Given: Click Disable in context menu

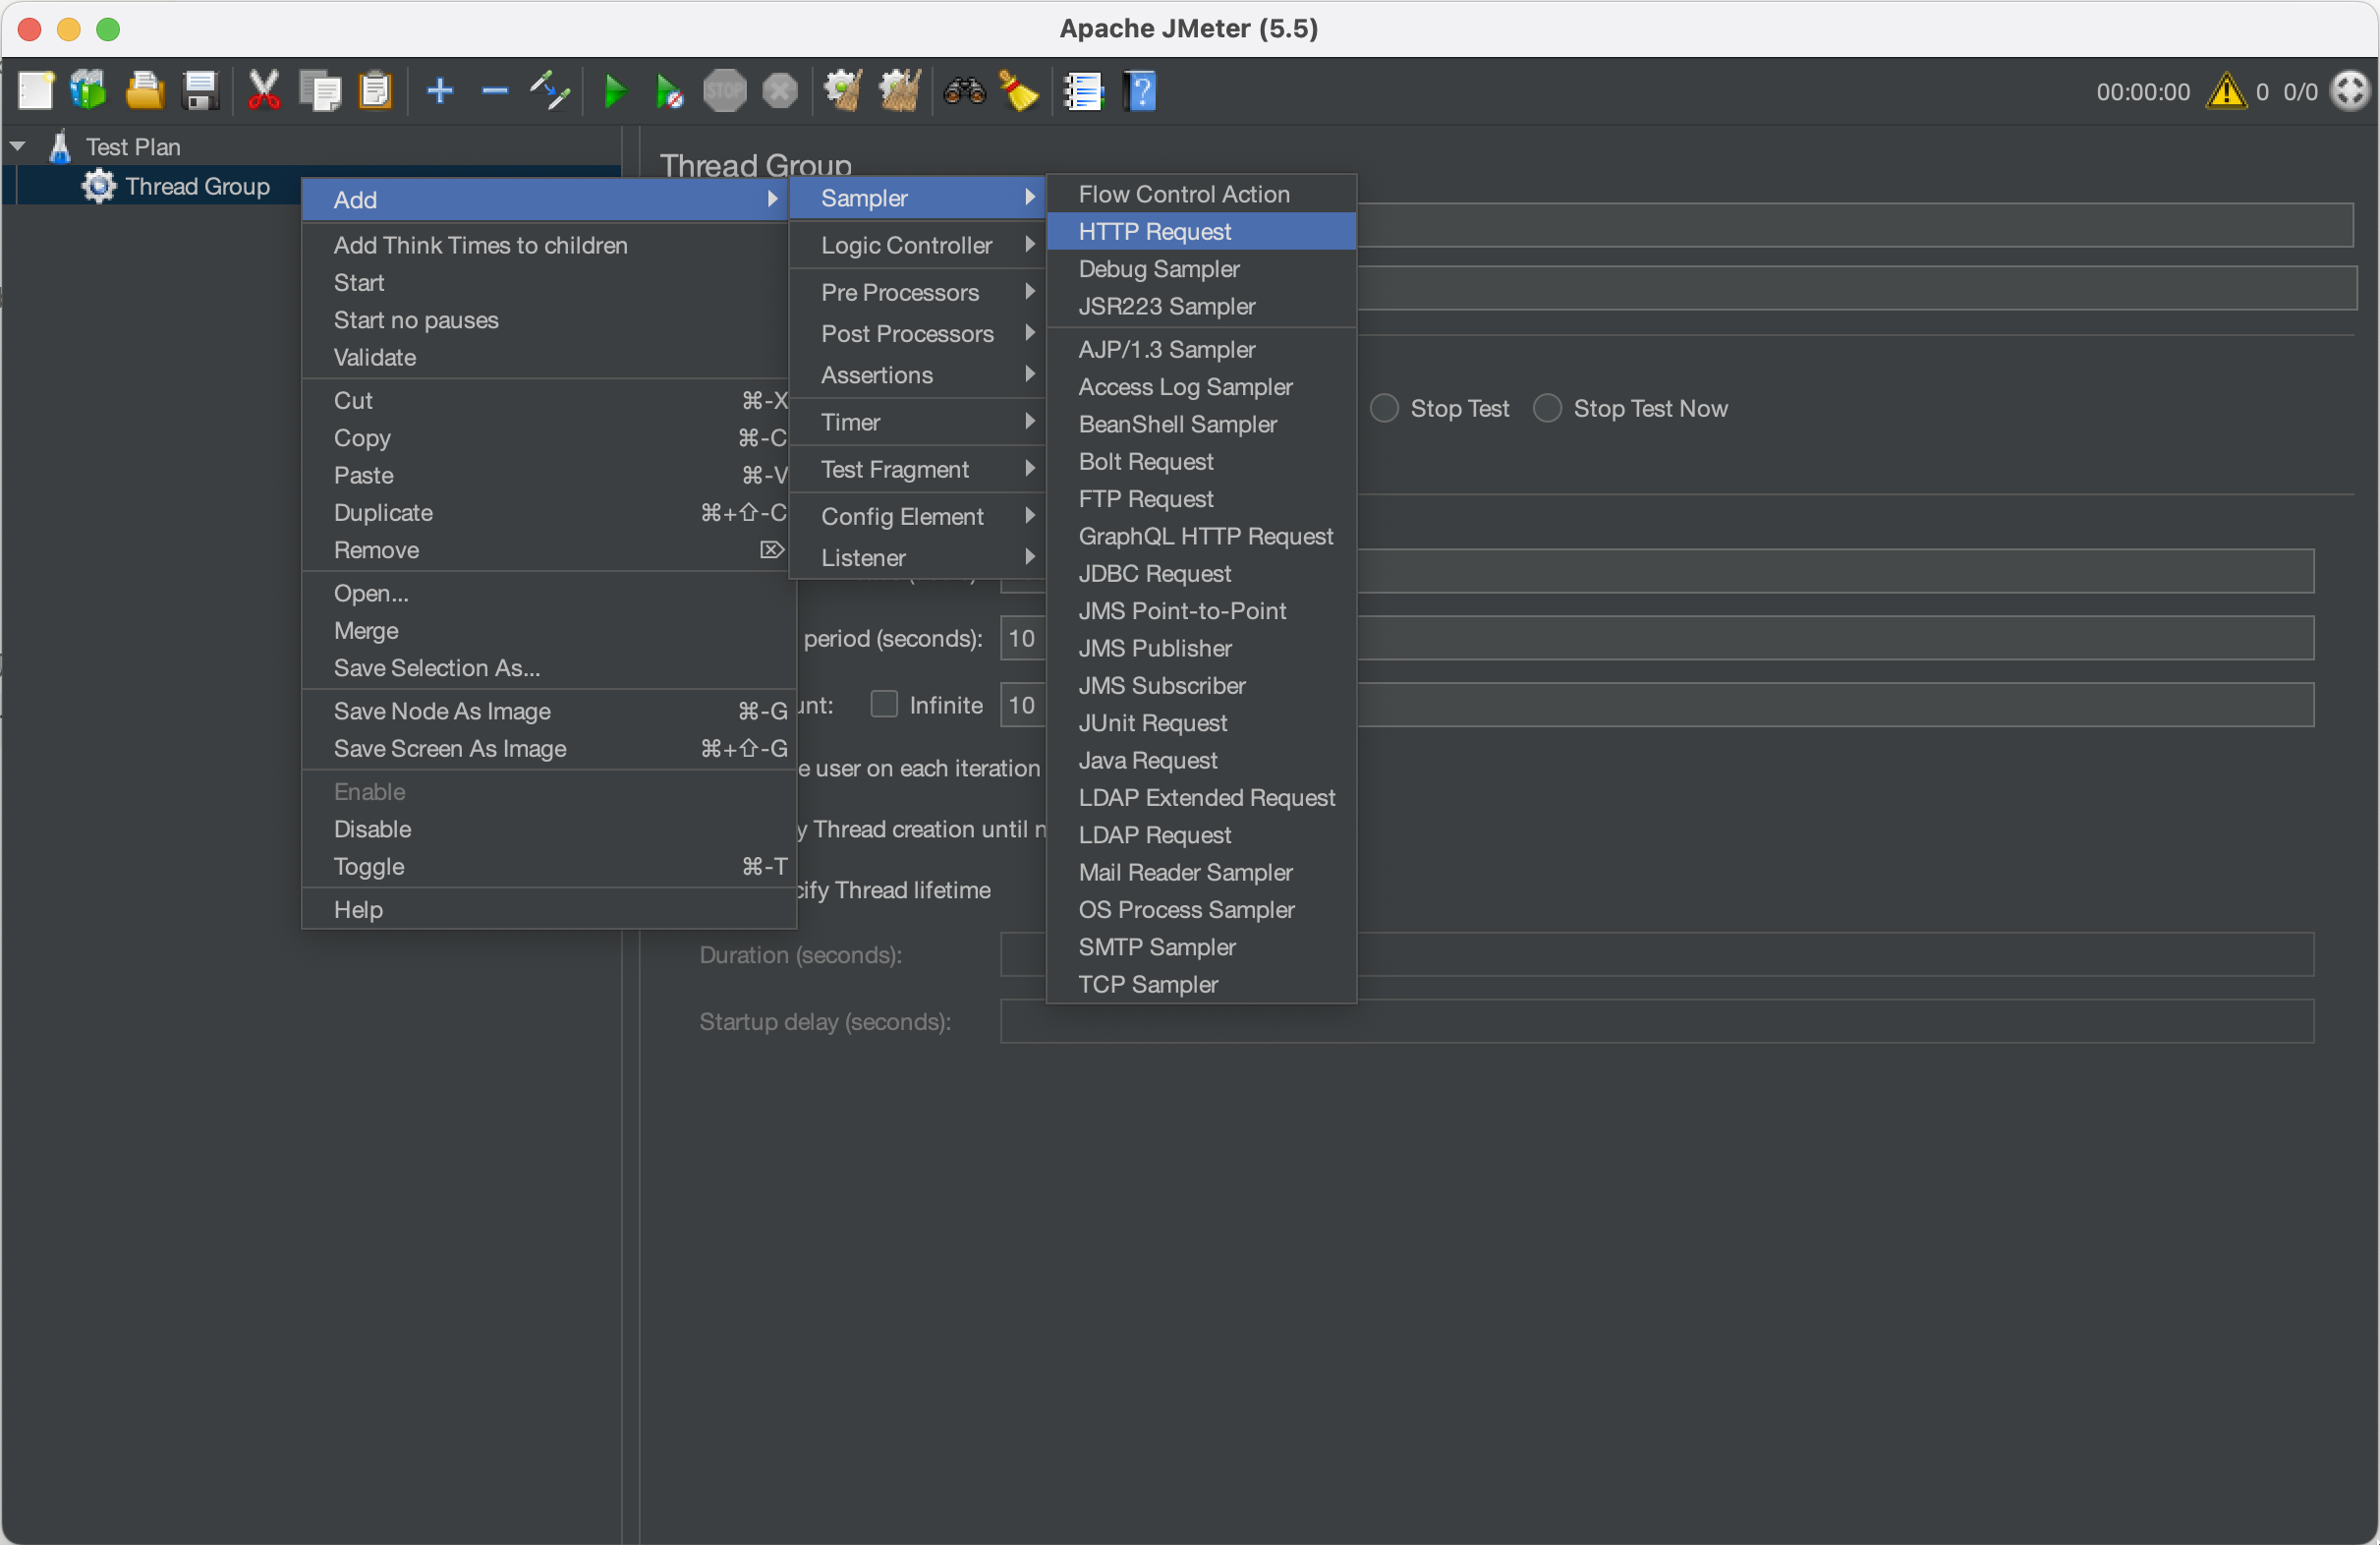Looking at the screenshot, I should point(549,829).
